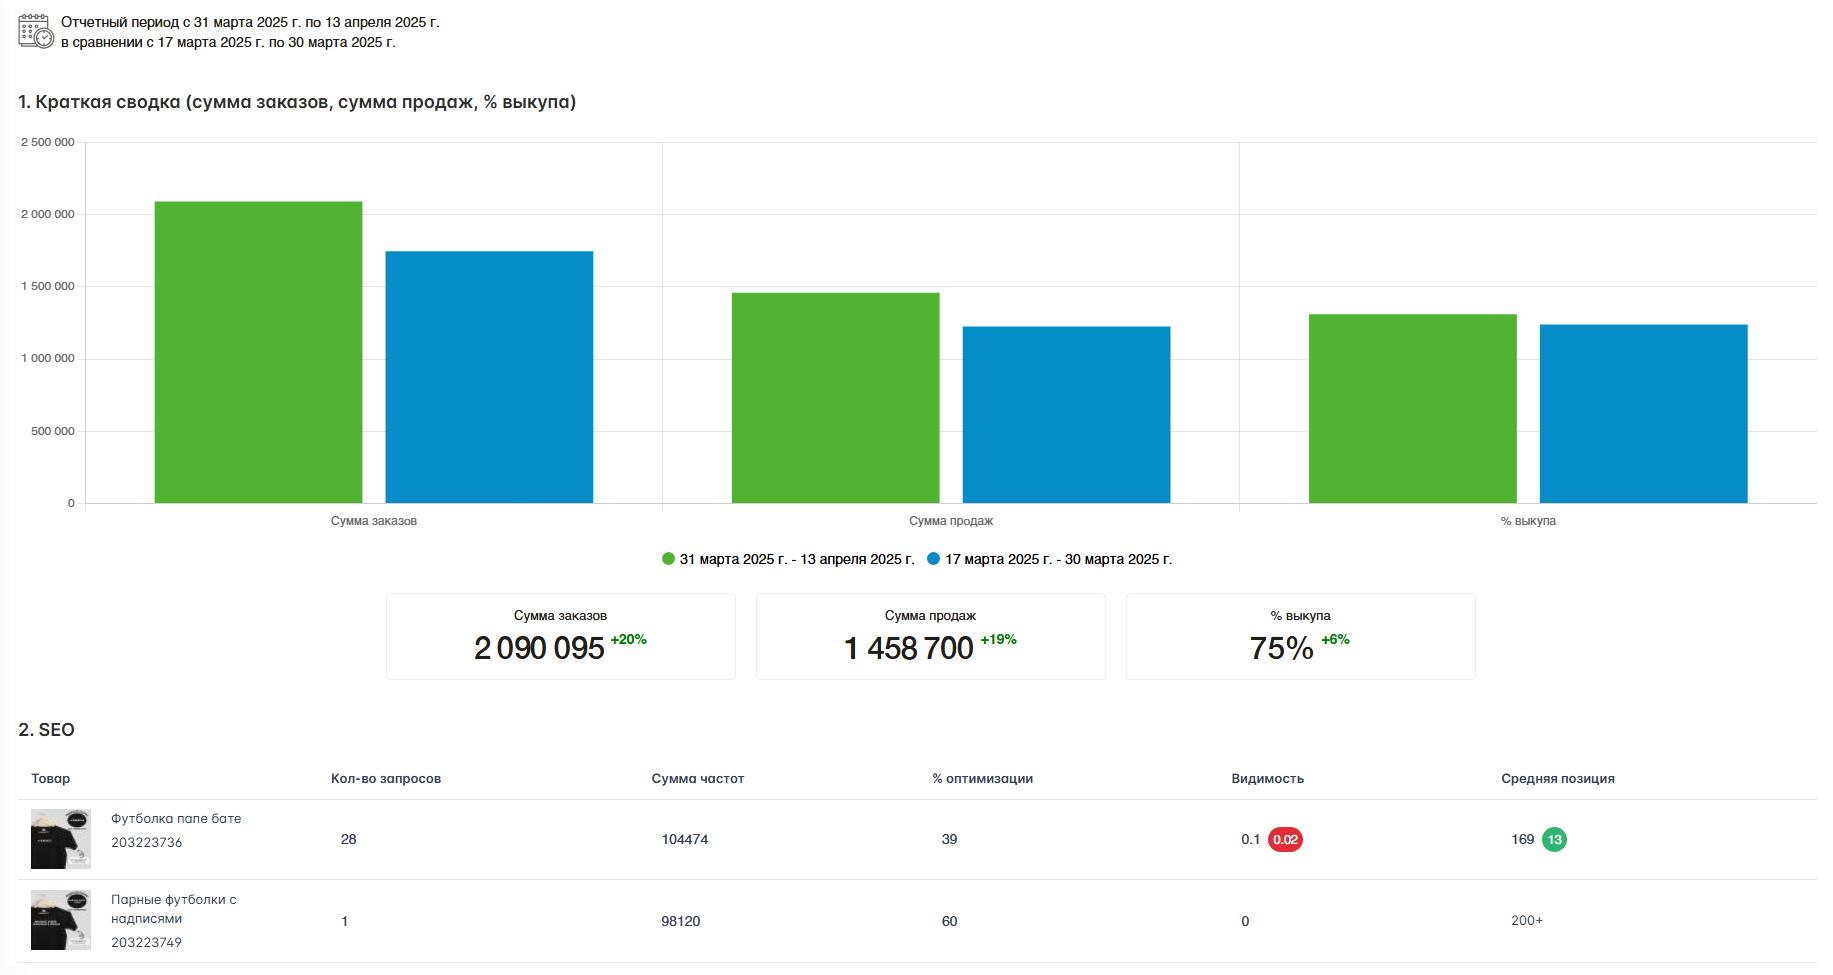Select the % выкупа summary card

point(1301,636)
